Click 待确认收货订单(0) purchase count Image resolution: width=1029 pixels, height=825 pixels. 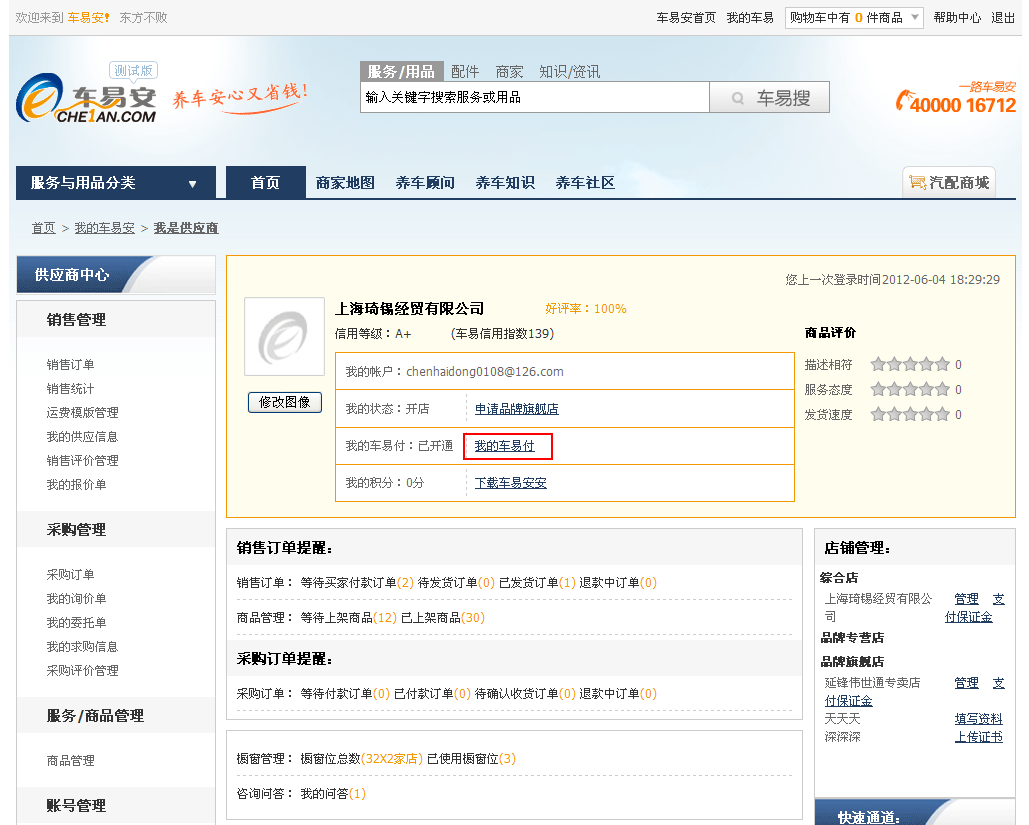point(525,694)
